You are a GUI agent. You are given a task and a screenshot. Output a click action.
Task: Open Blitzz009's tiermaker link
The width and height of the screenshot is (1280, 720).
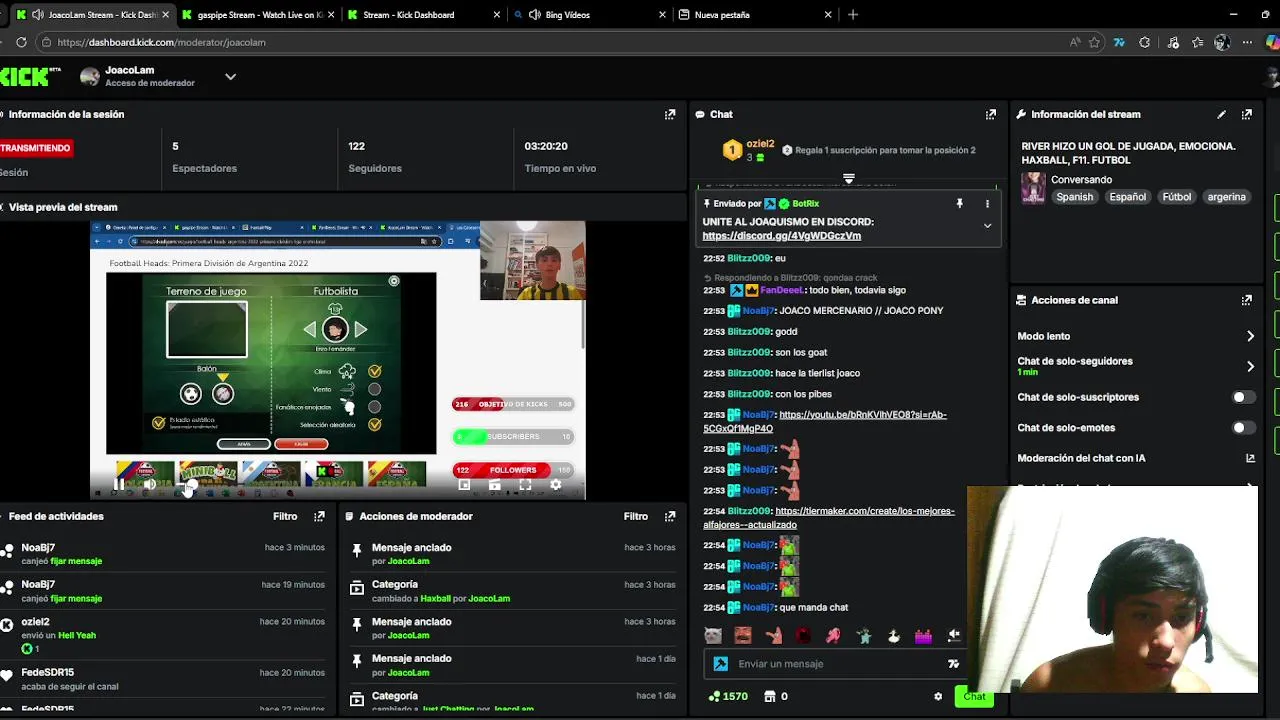pos(828,518)
